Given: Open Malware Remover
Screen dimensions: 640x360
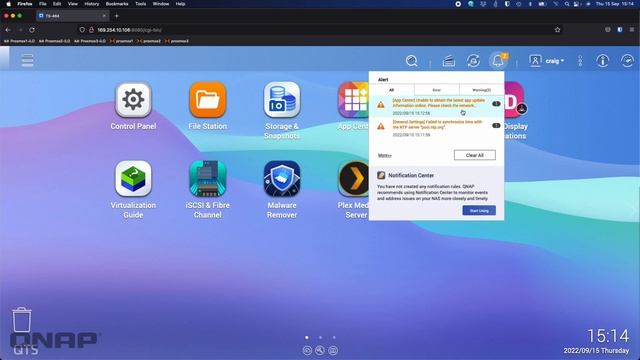Looking at the screenshot, I should (x=282, y=179).
